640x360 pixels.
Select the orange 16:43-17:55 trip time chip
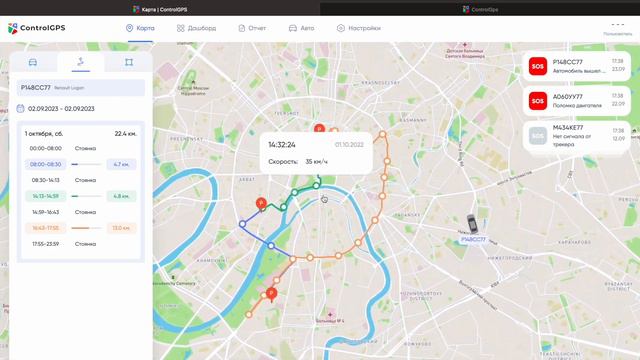pyautogui.click(x=45, y=228)
